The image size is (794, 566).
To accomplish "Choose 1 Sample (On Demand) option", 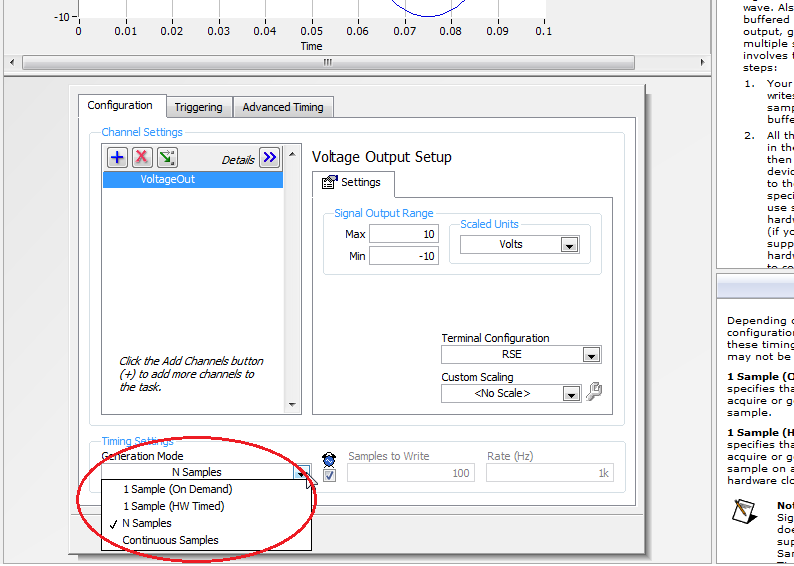I will (178, 489).
